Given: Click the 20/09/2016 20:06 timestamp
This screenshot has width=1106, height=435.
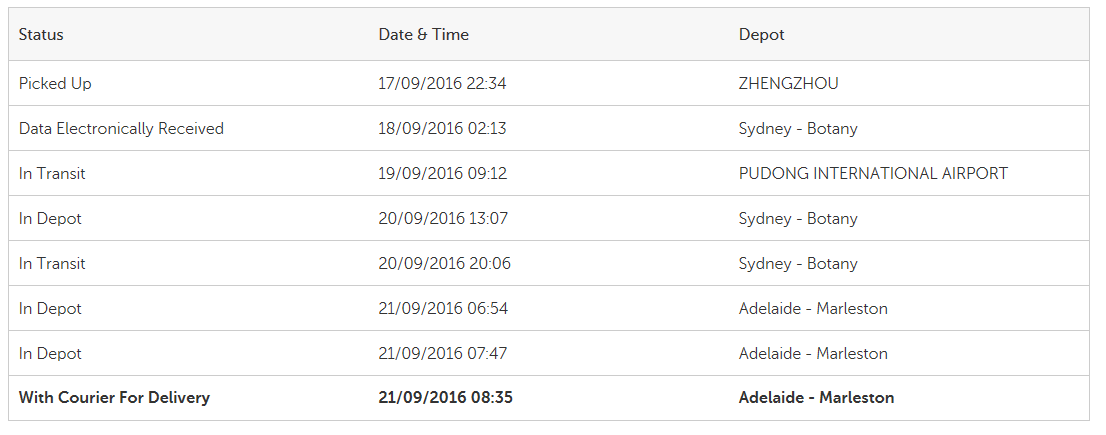Looking at the screenshot, I should (444, 264).
